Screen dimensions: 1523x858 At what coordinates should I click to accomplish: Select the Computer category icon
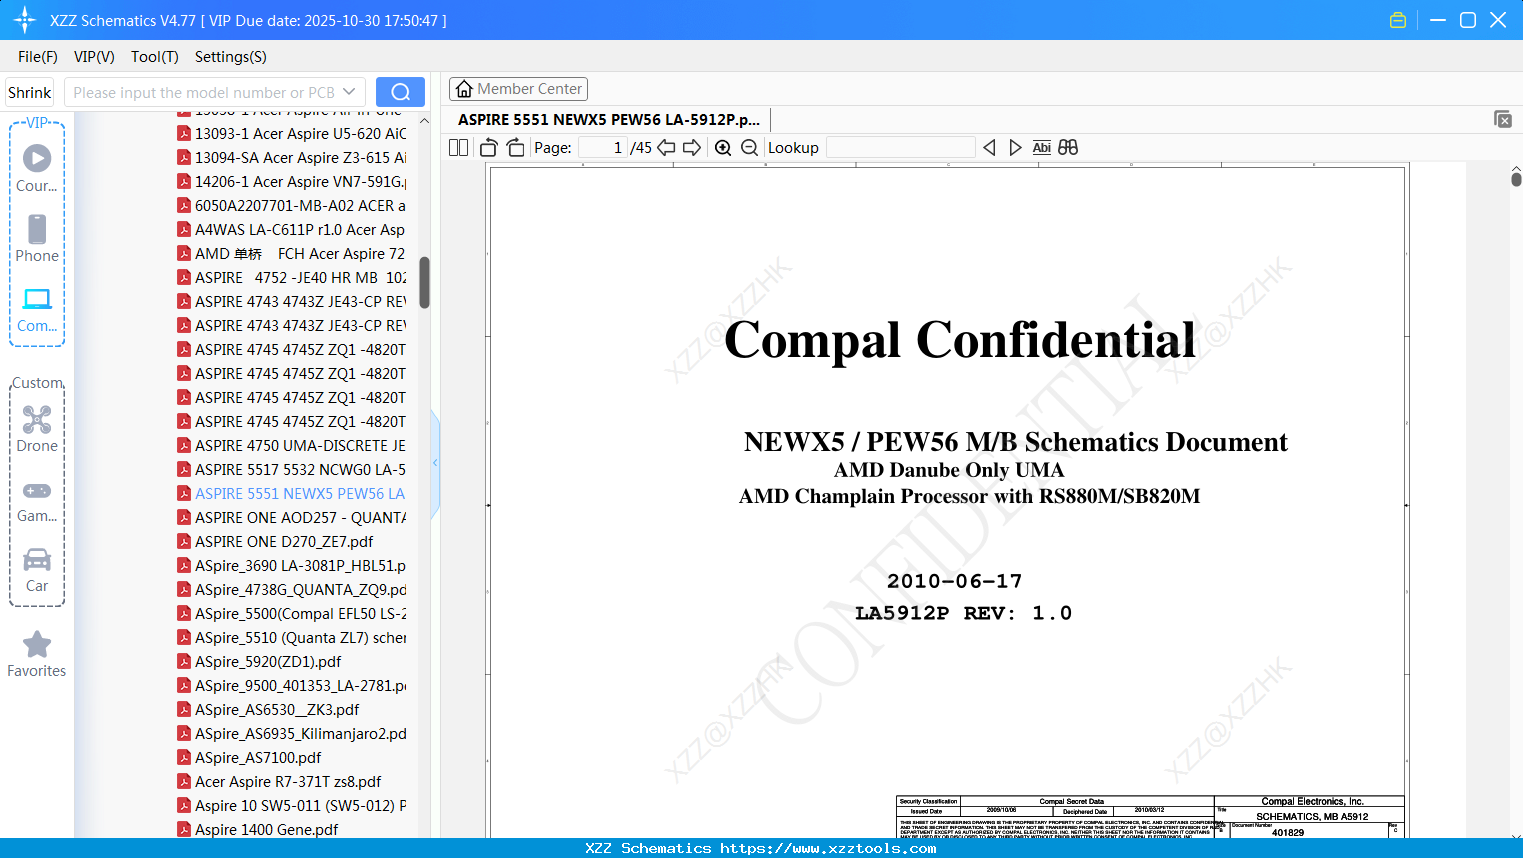point(37,309)
